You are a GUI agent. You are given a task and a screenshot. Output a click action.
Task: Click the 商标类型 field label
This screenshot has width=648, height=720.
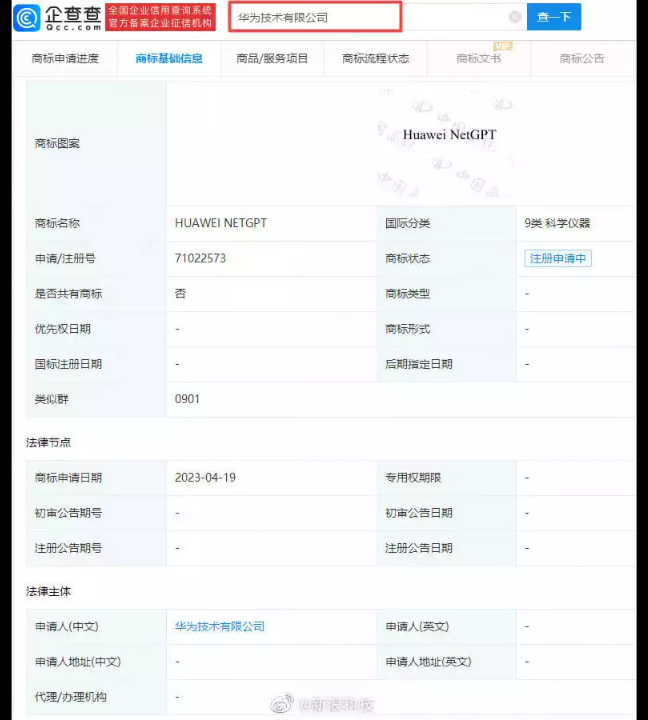pos(407,293)
